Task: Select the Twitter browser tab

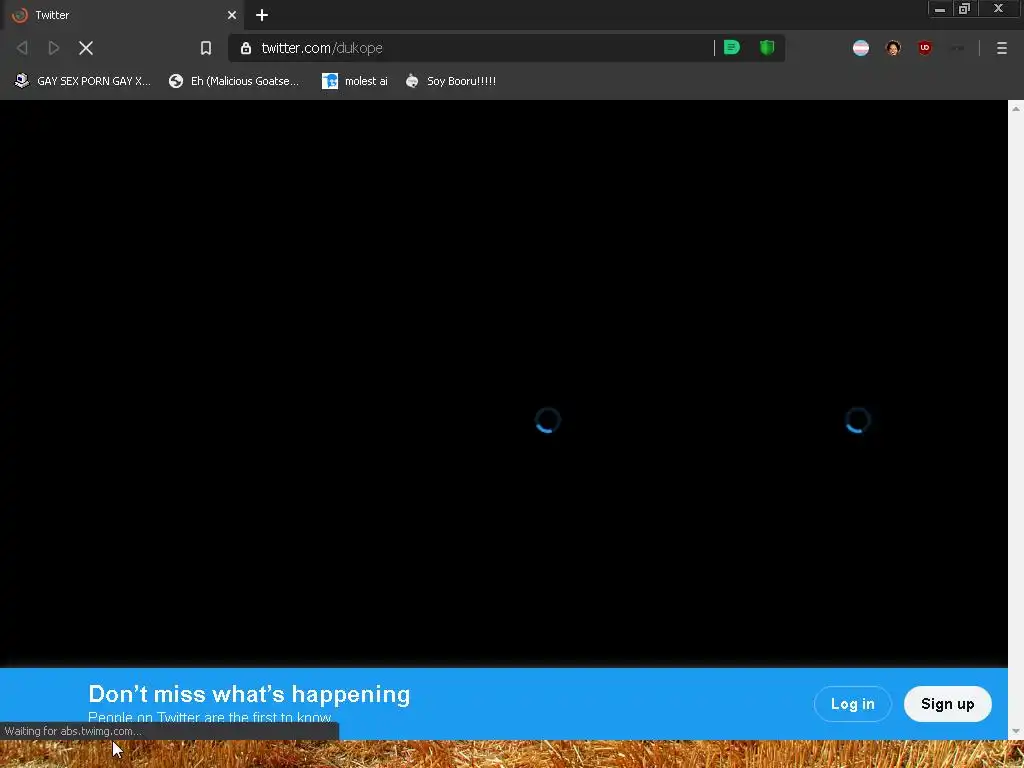Action: click(122, 15)
